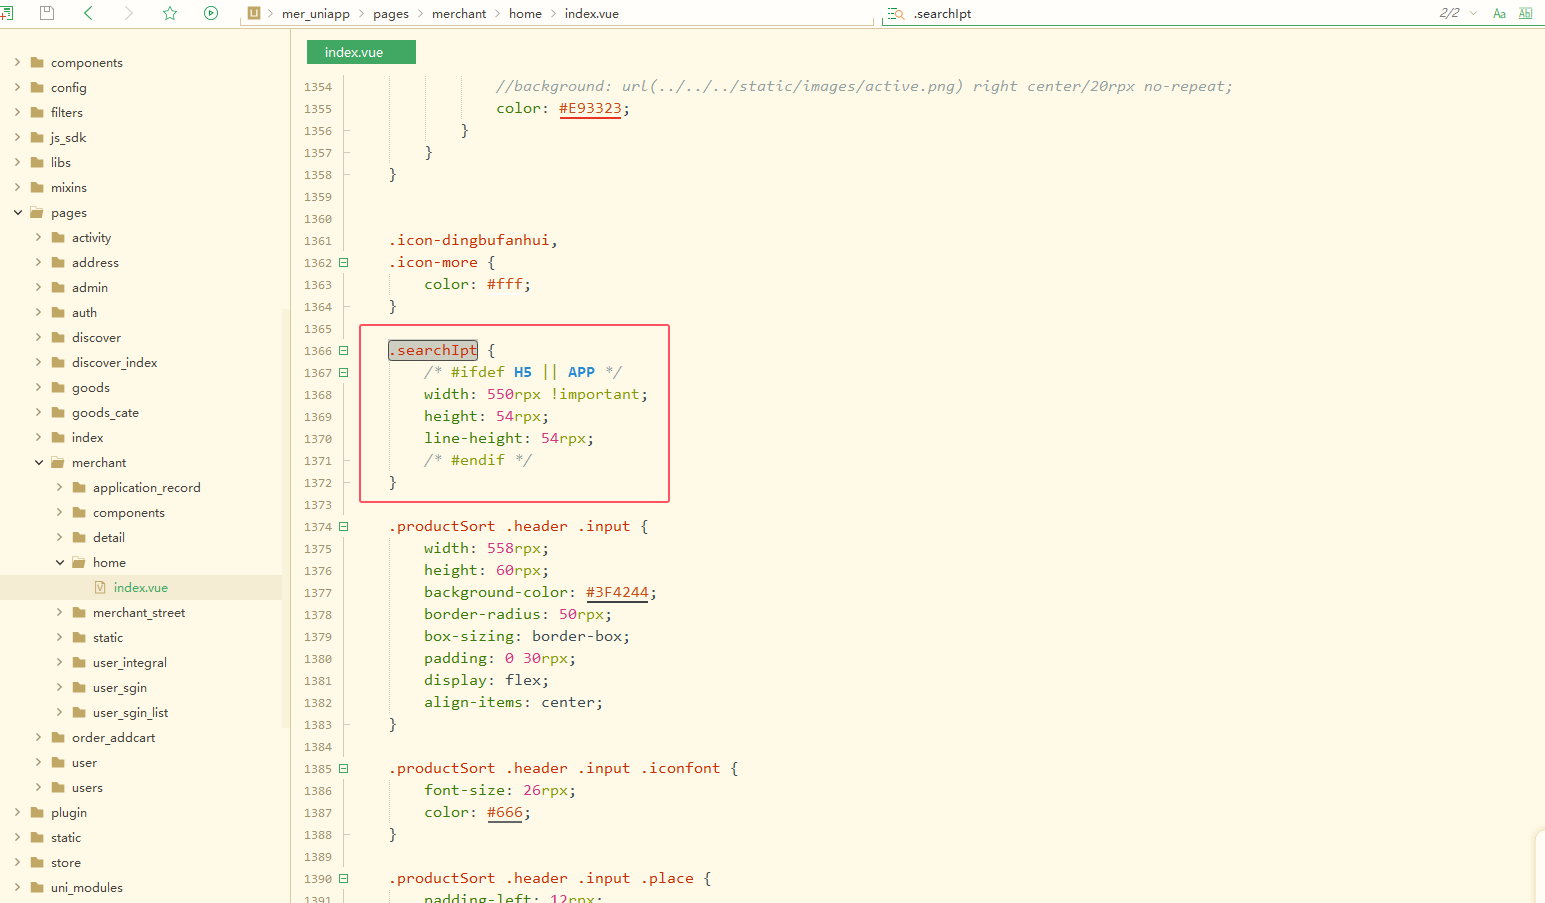This screenshot has height=903, width=1545.
Task: Click the in-file search icon
Action: [x=896, y=14]
